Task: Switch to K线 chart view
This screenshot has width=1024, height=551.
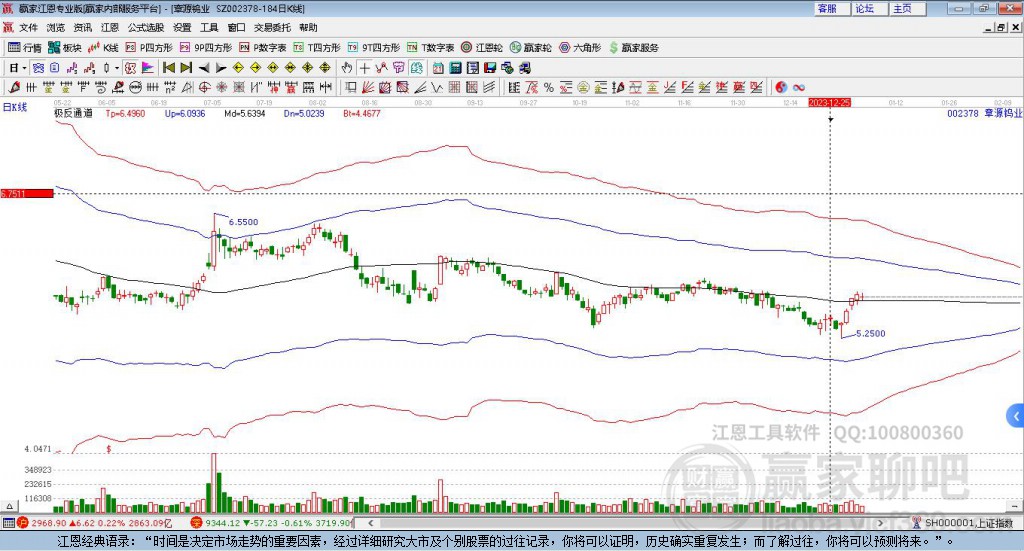Action: [104, 47]
